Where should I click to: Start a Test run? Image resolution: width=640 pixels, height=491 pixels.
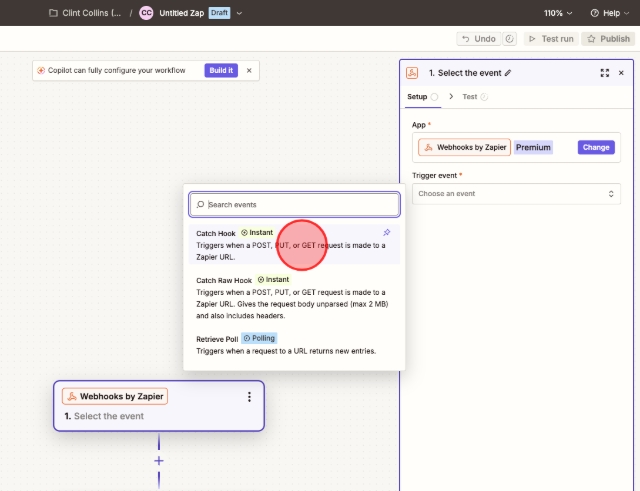551,39
